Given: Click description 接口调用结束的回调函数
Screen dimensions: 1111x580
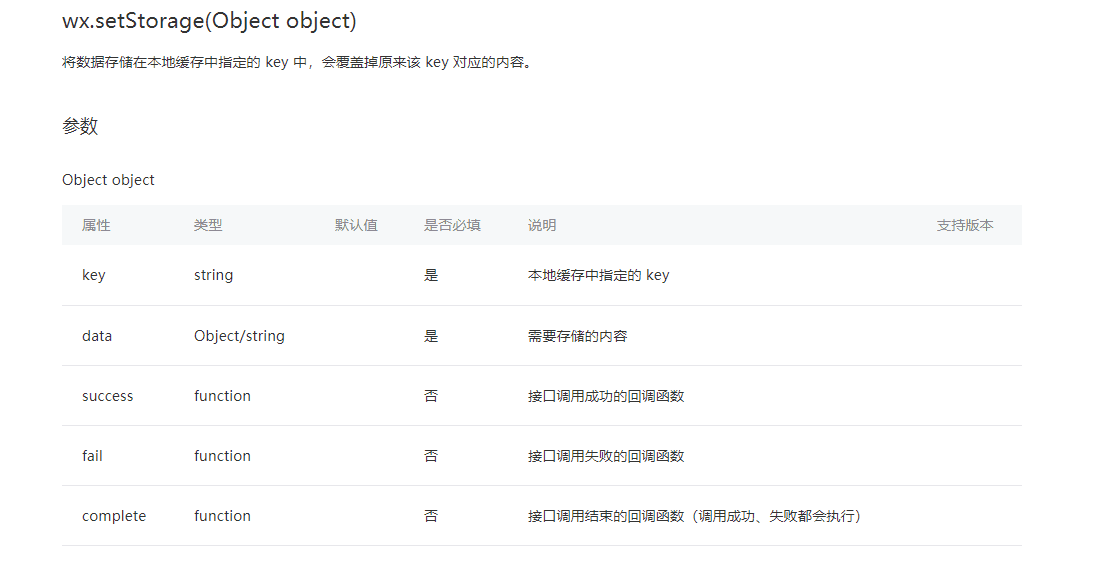Looking at the screenshot, I should (x=694, y=516).
